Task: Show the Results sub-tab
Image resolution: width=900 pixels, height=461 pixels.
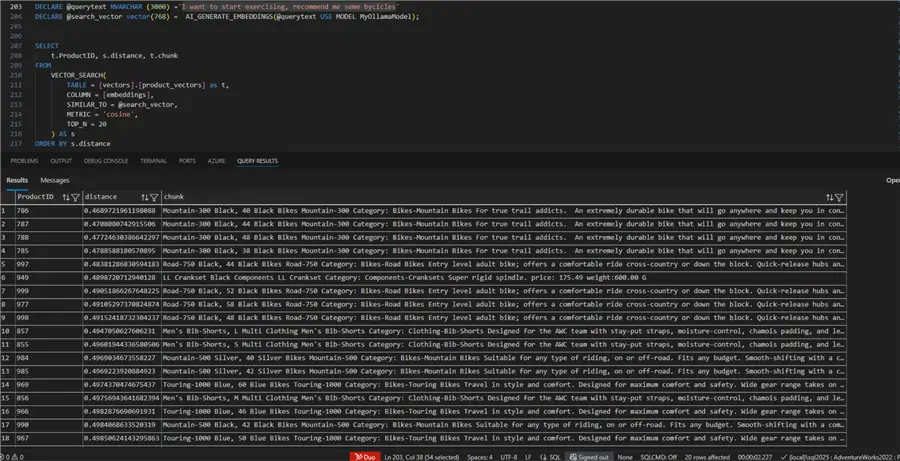Action: coord(17,180)
